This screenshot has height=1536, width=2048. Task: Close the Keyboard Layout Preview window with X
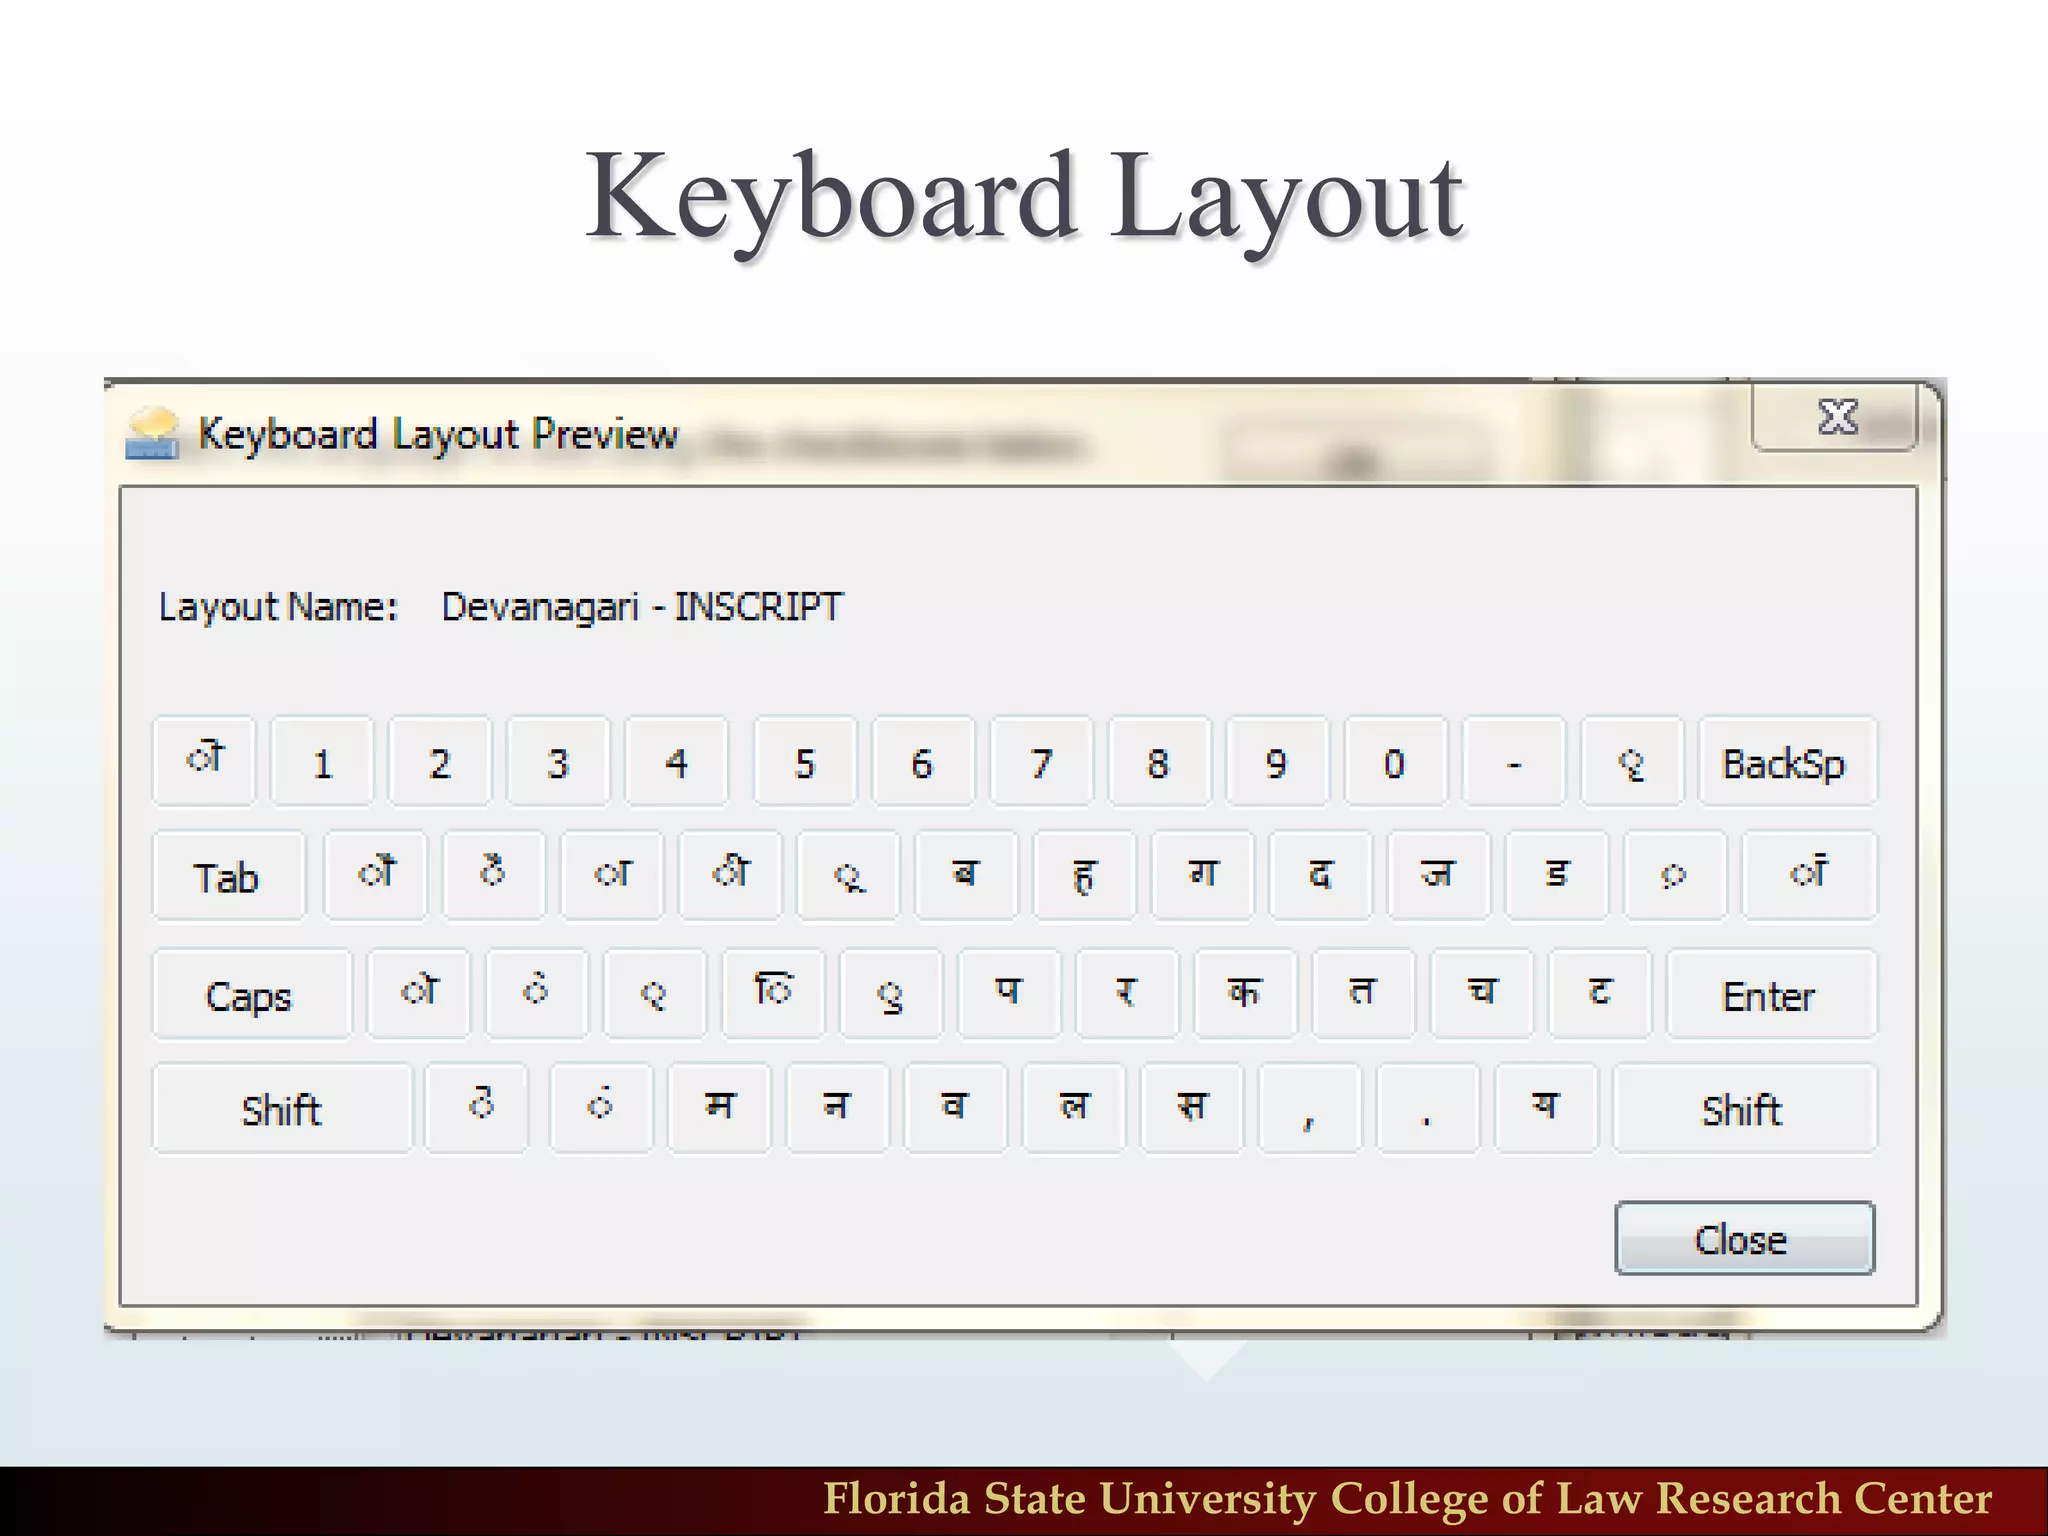point(1835,417)
